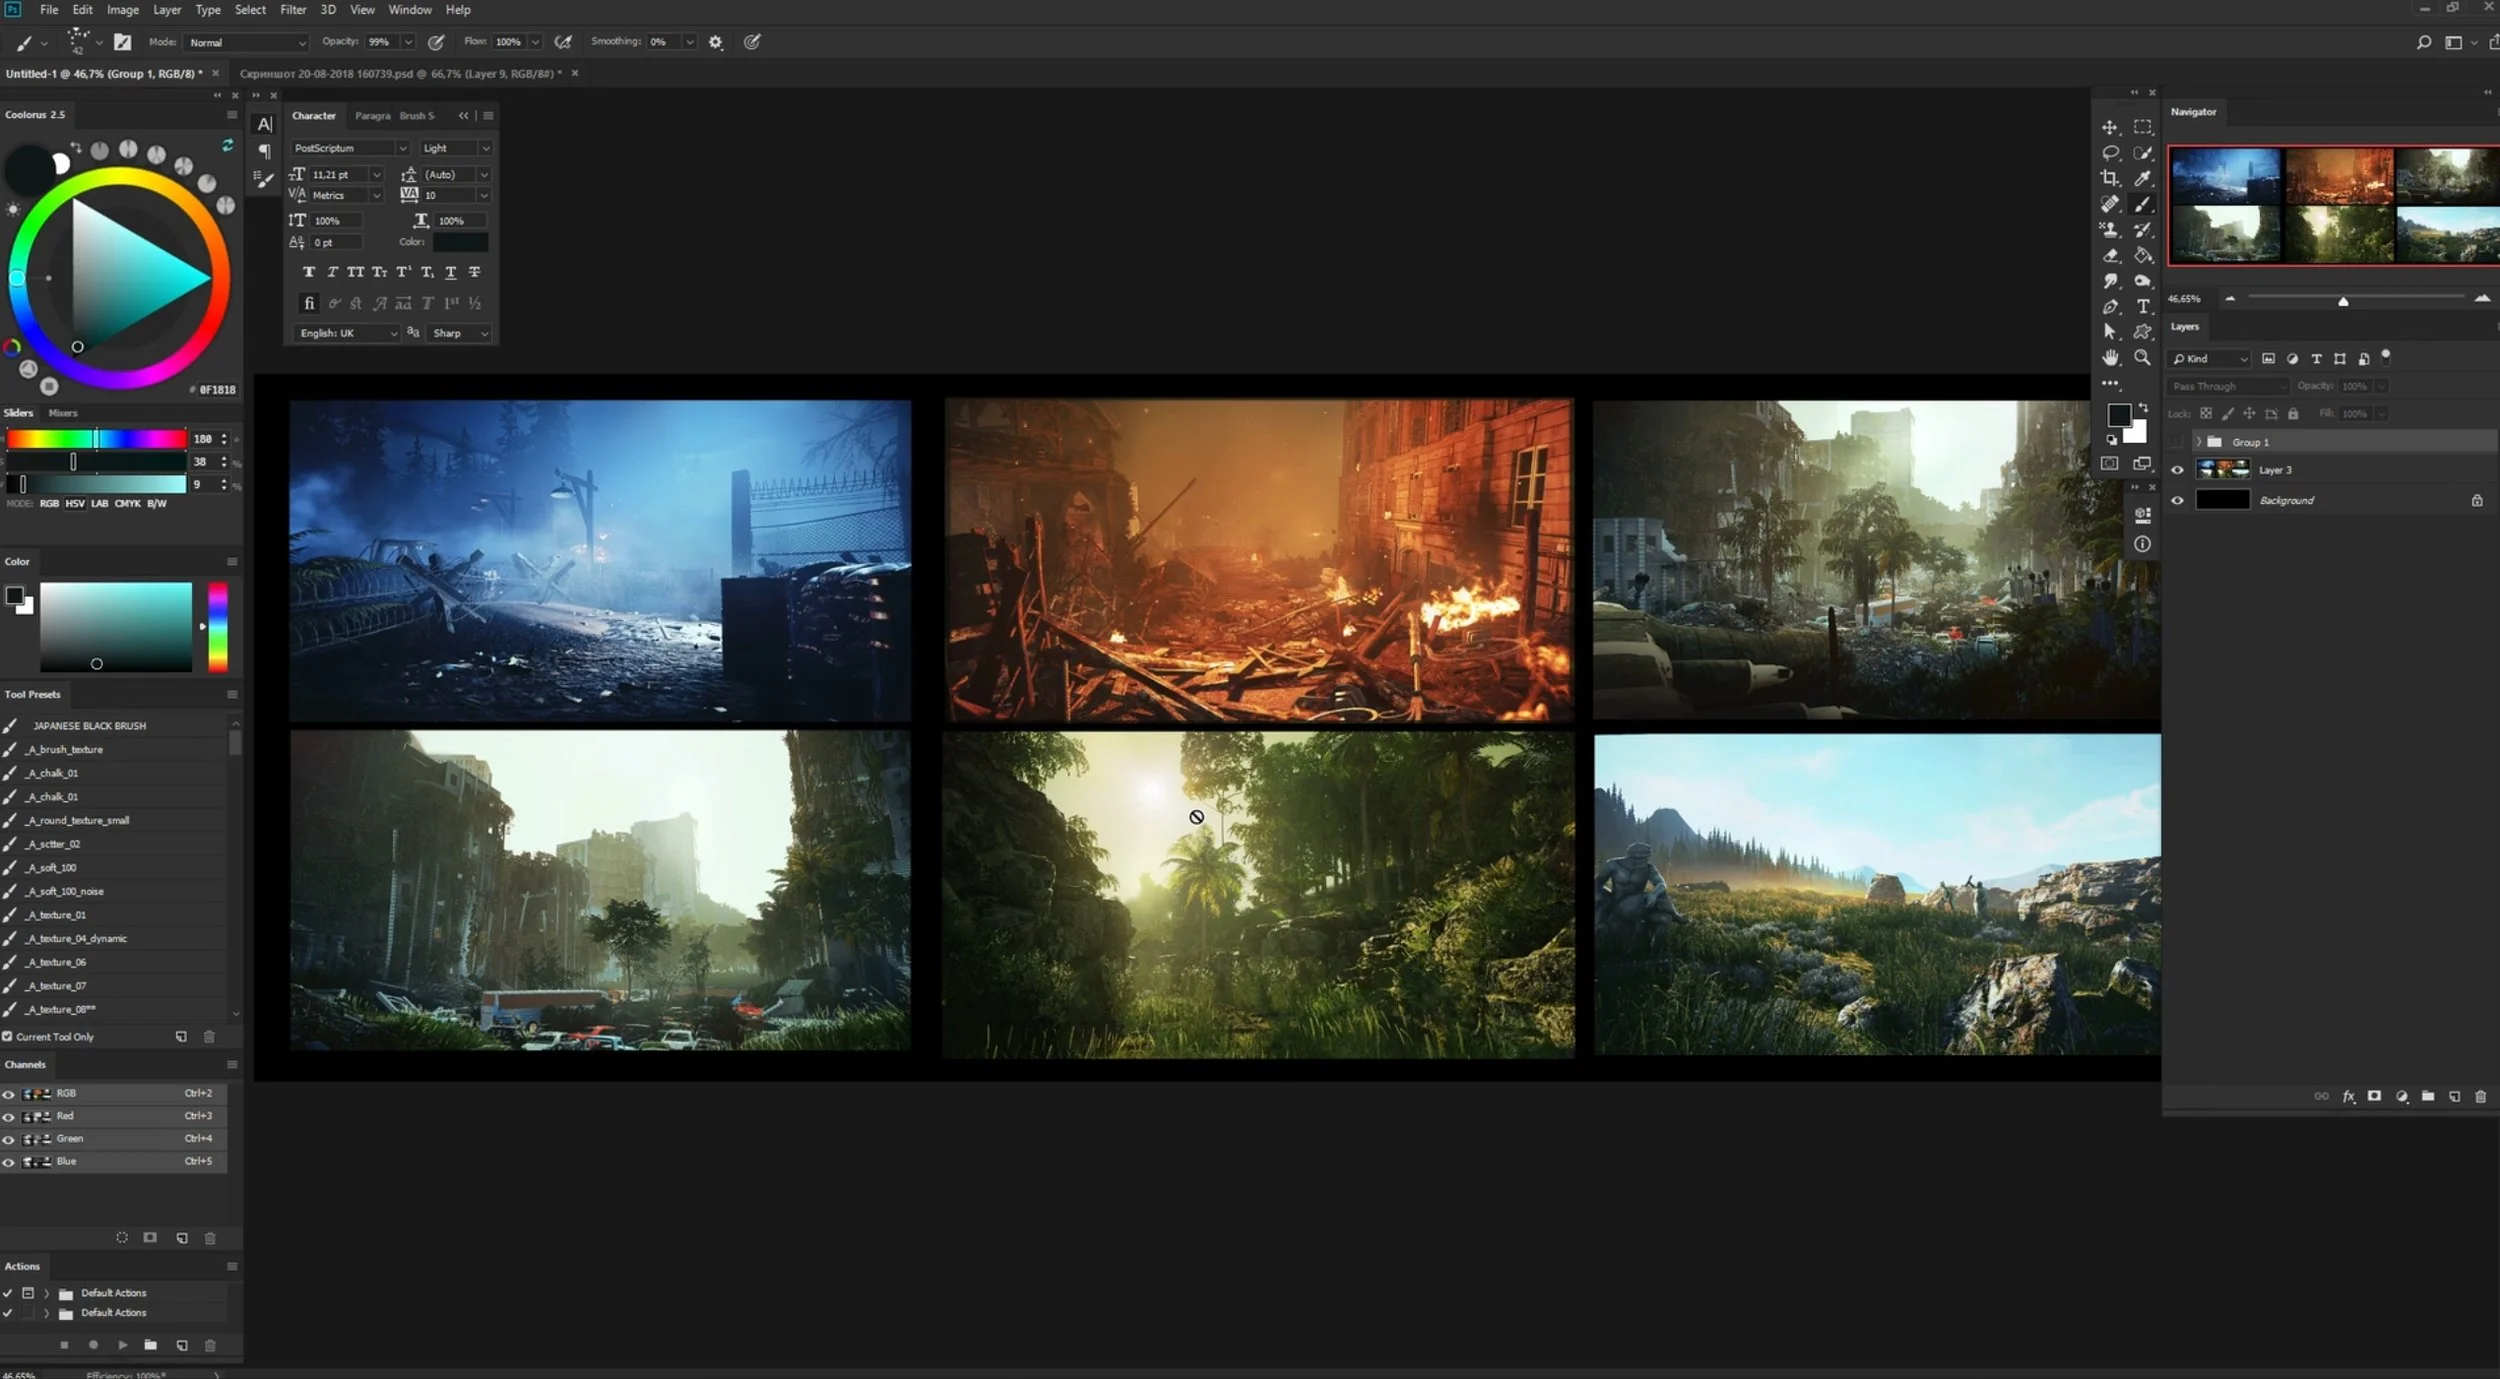Select the Clone Stamp tool

tap(2110, 230)
